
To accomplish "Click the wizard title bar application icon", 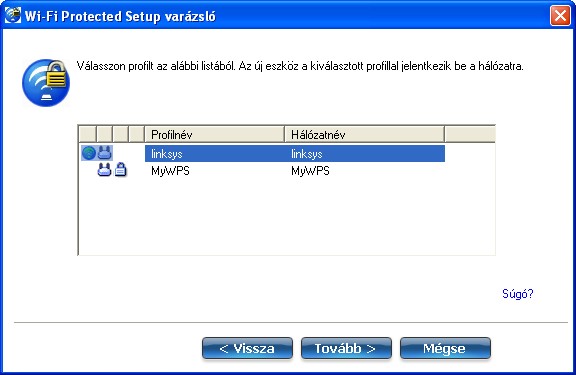I will click(13, 15).
